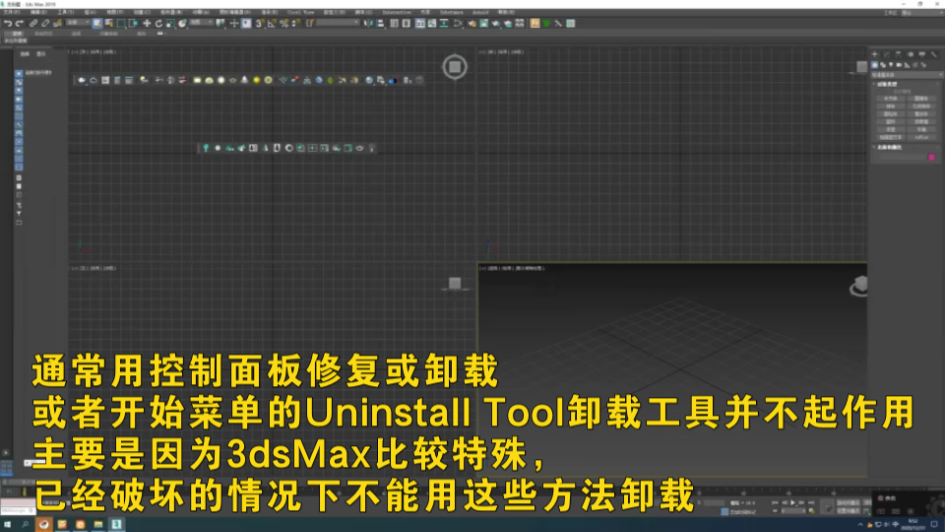Switch to the Motion command panel
Viewport: 945px width, 532px height.
911,54
